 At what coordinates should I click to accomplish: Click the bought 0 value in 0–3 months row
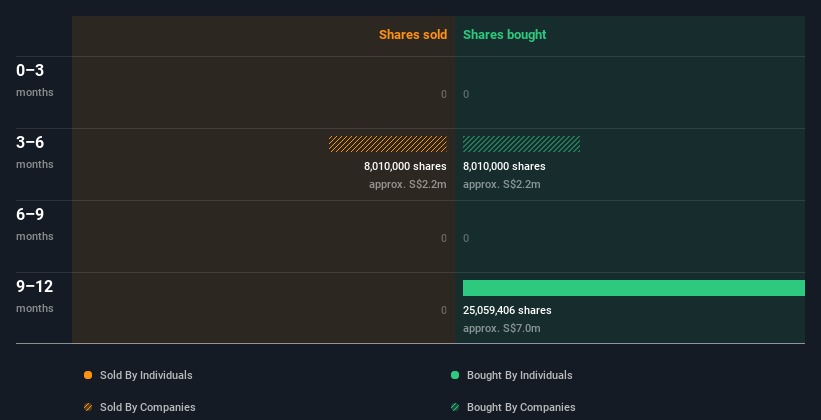point(466,94)
